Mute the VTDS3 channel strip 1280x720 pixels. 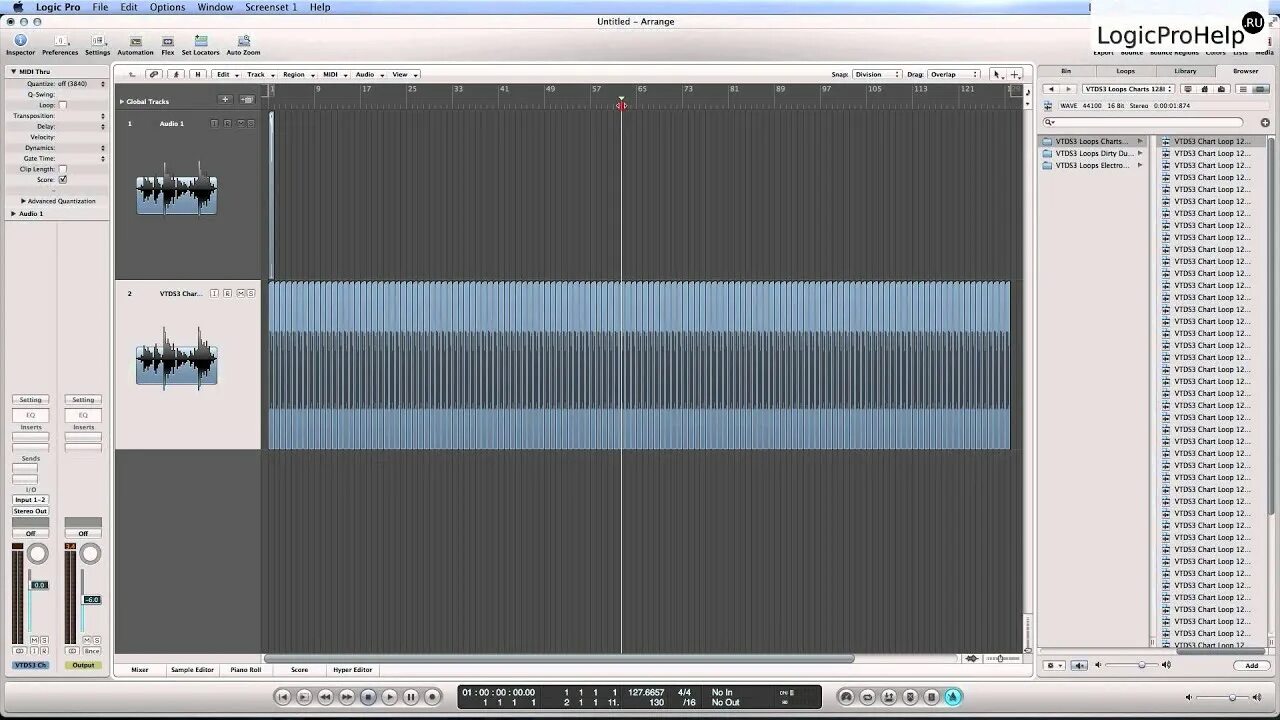[33, 639]
